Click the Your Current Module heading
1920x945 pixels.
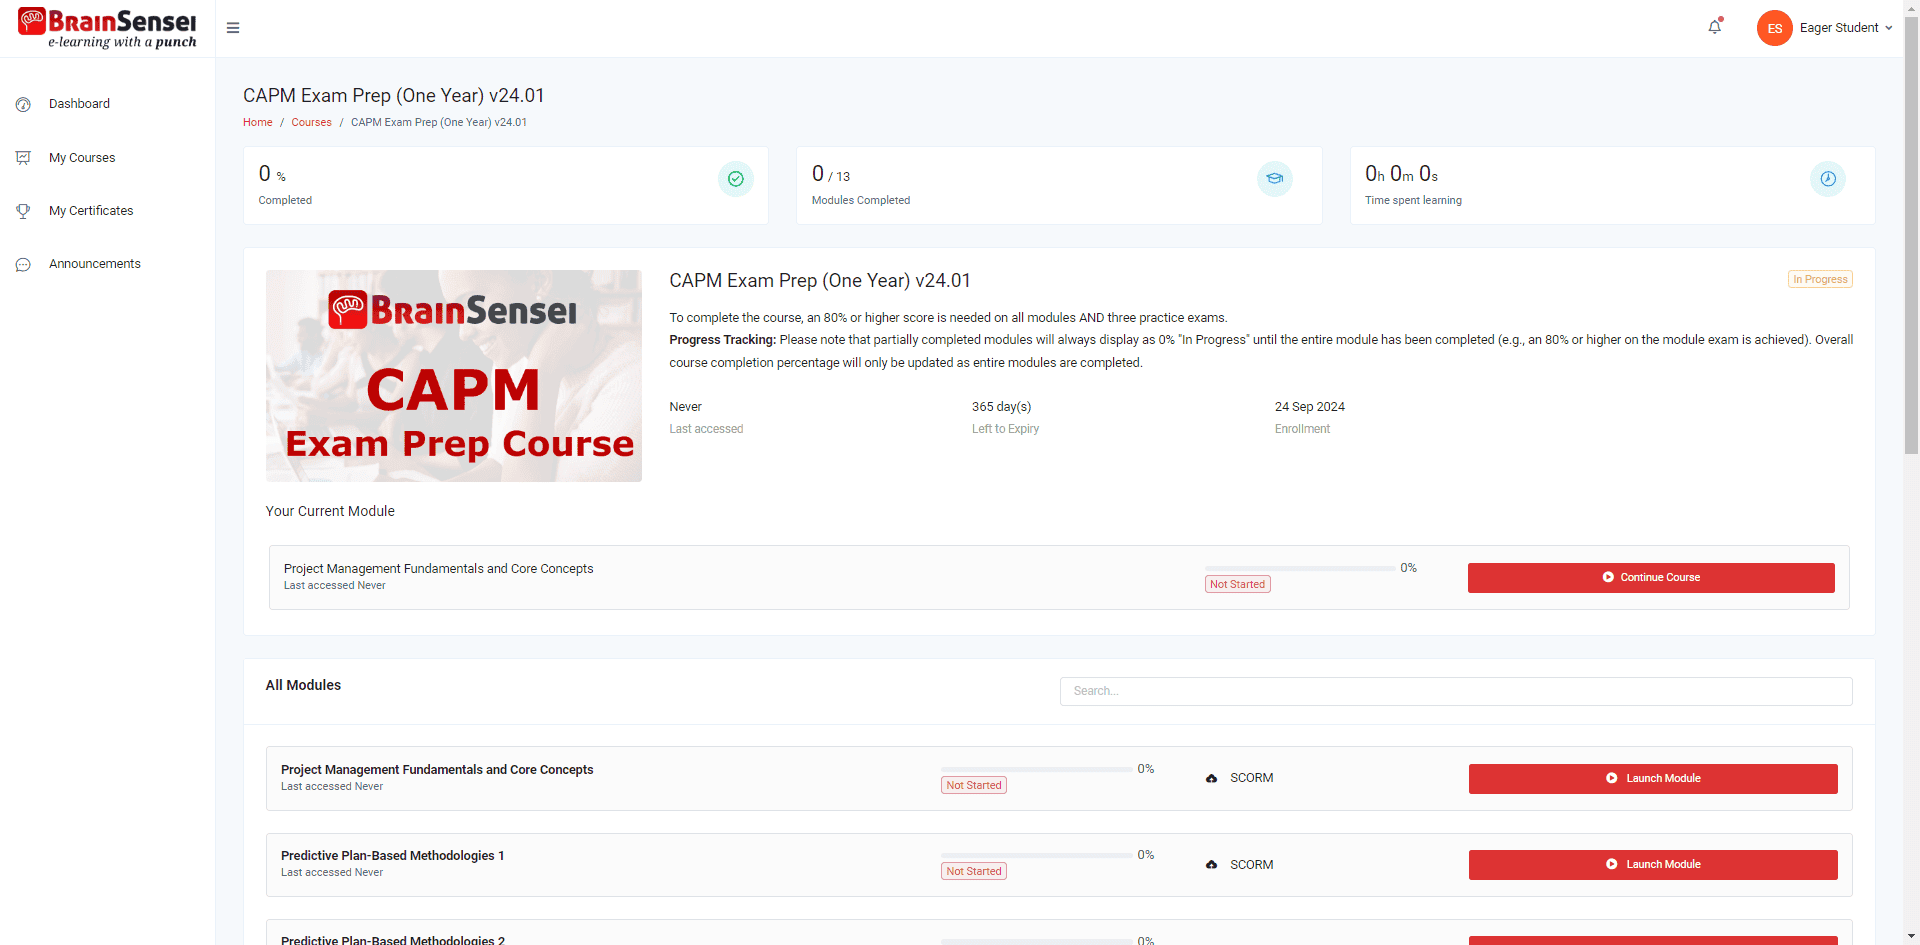click(330, 511)
